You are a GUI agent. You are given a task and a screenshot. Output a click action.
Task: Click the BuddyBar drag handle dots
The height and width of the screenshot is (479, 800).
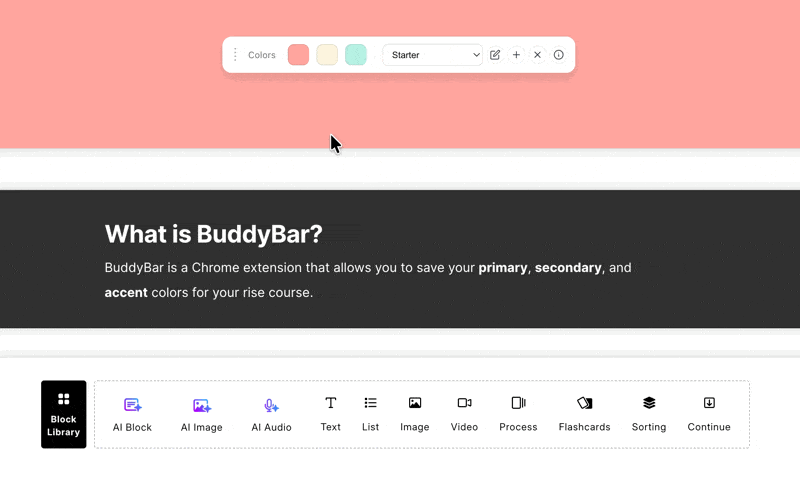click(235, 55)
